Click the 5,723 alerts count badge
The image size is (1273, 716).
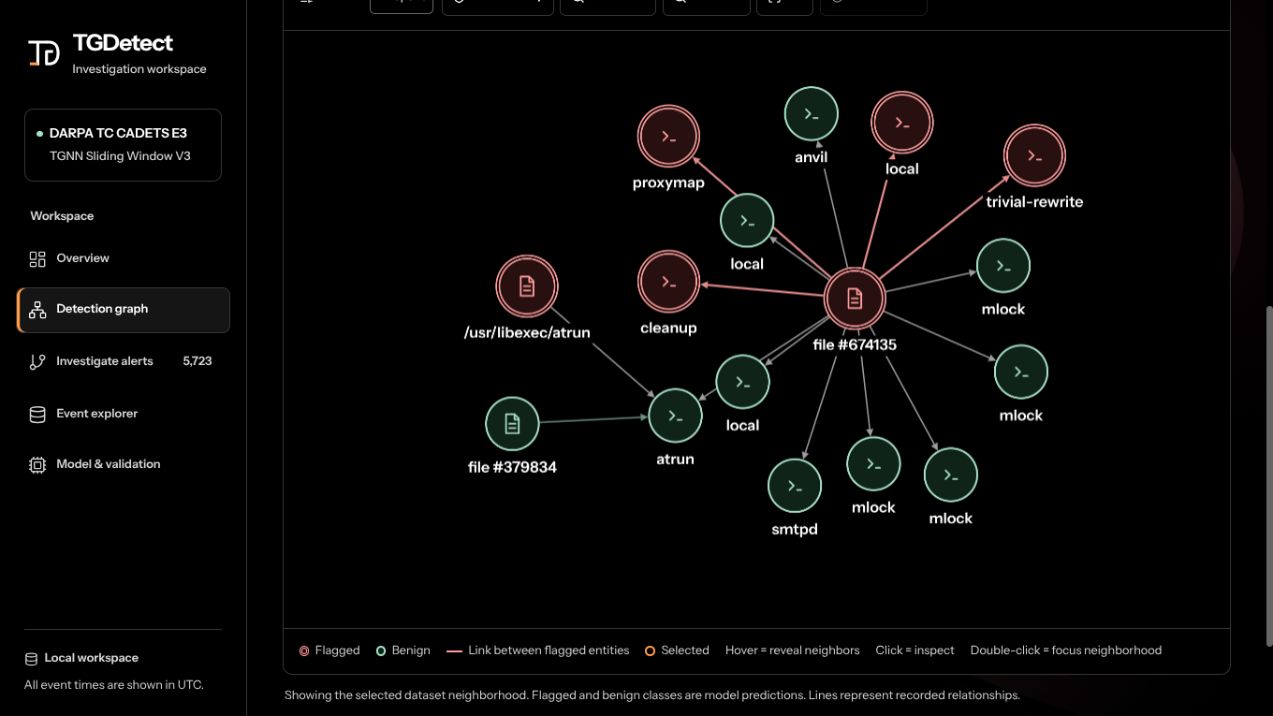click(197, 362)
